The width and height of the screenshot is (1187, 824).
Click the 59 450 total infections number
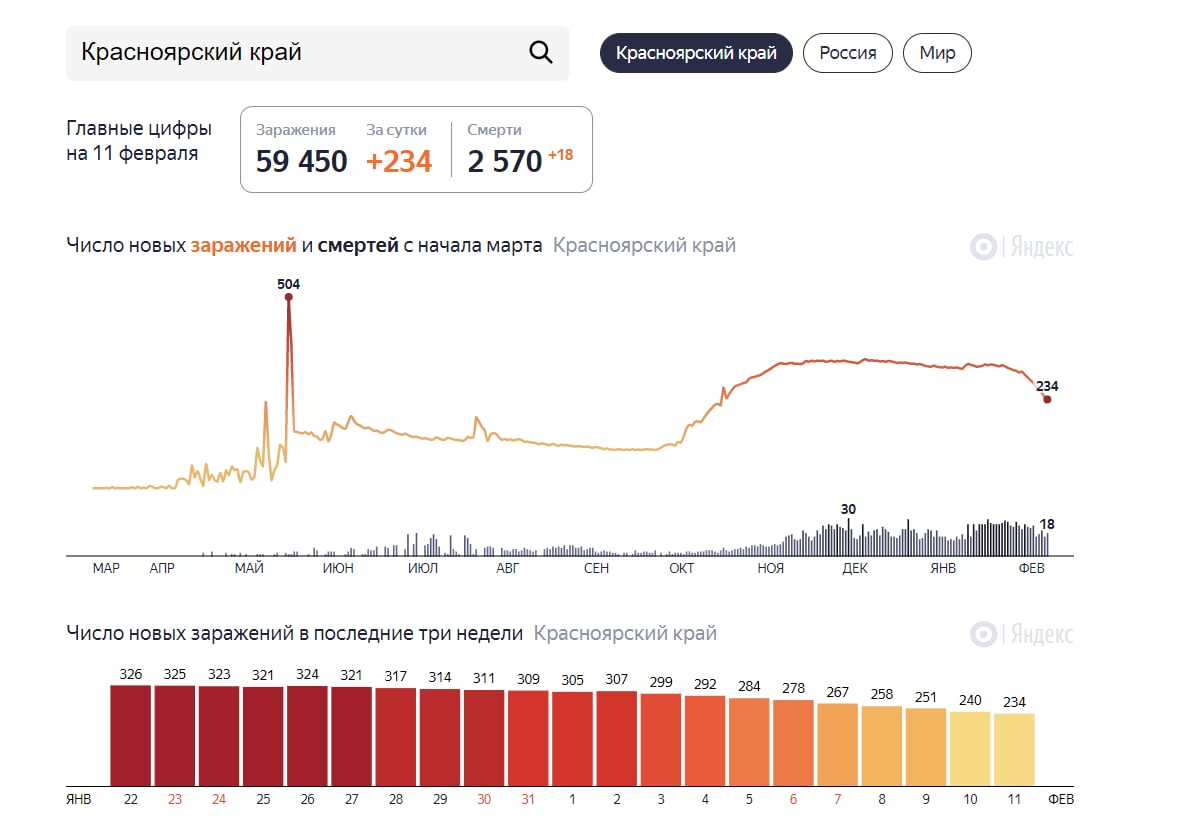(301, 161)
